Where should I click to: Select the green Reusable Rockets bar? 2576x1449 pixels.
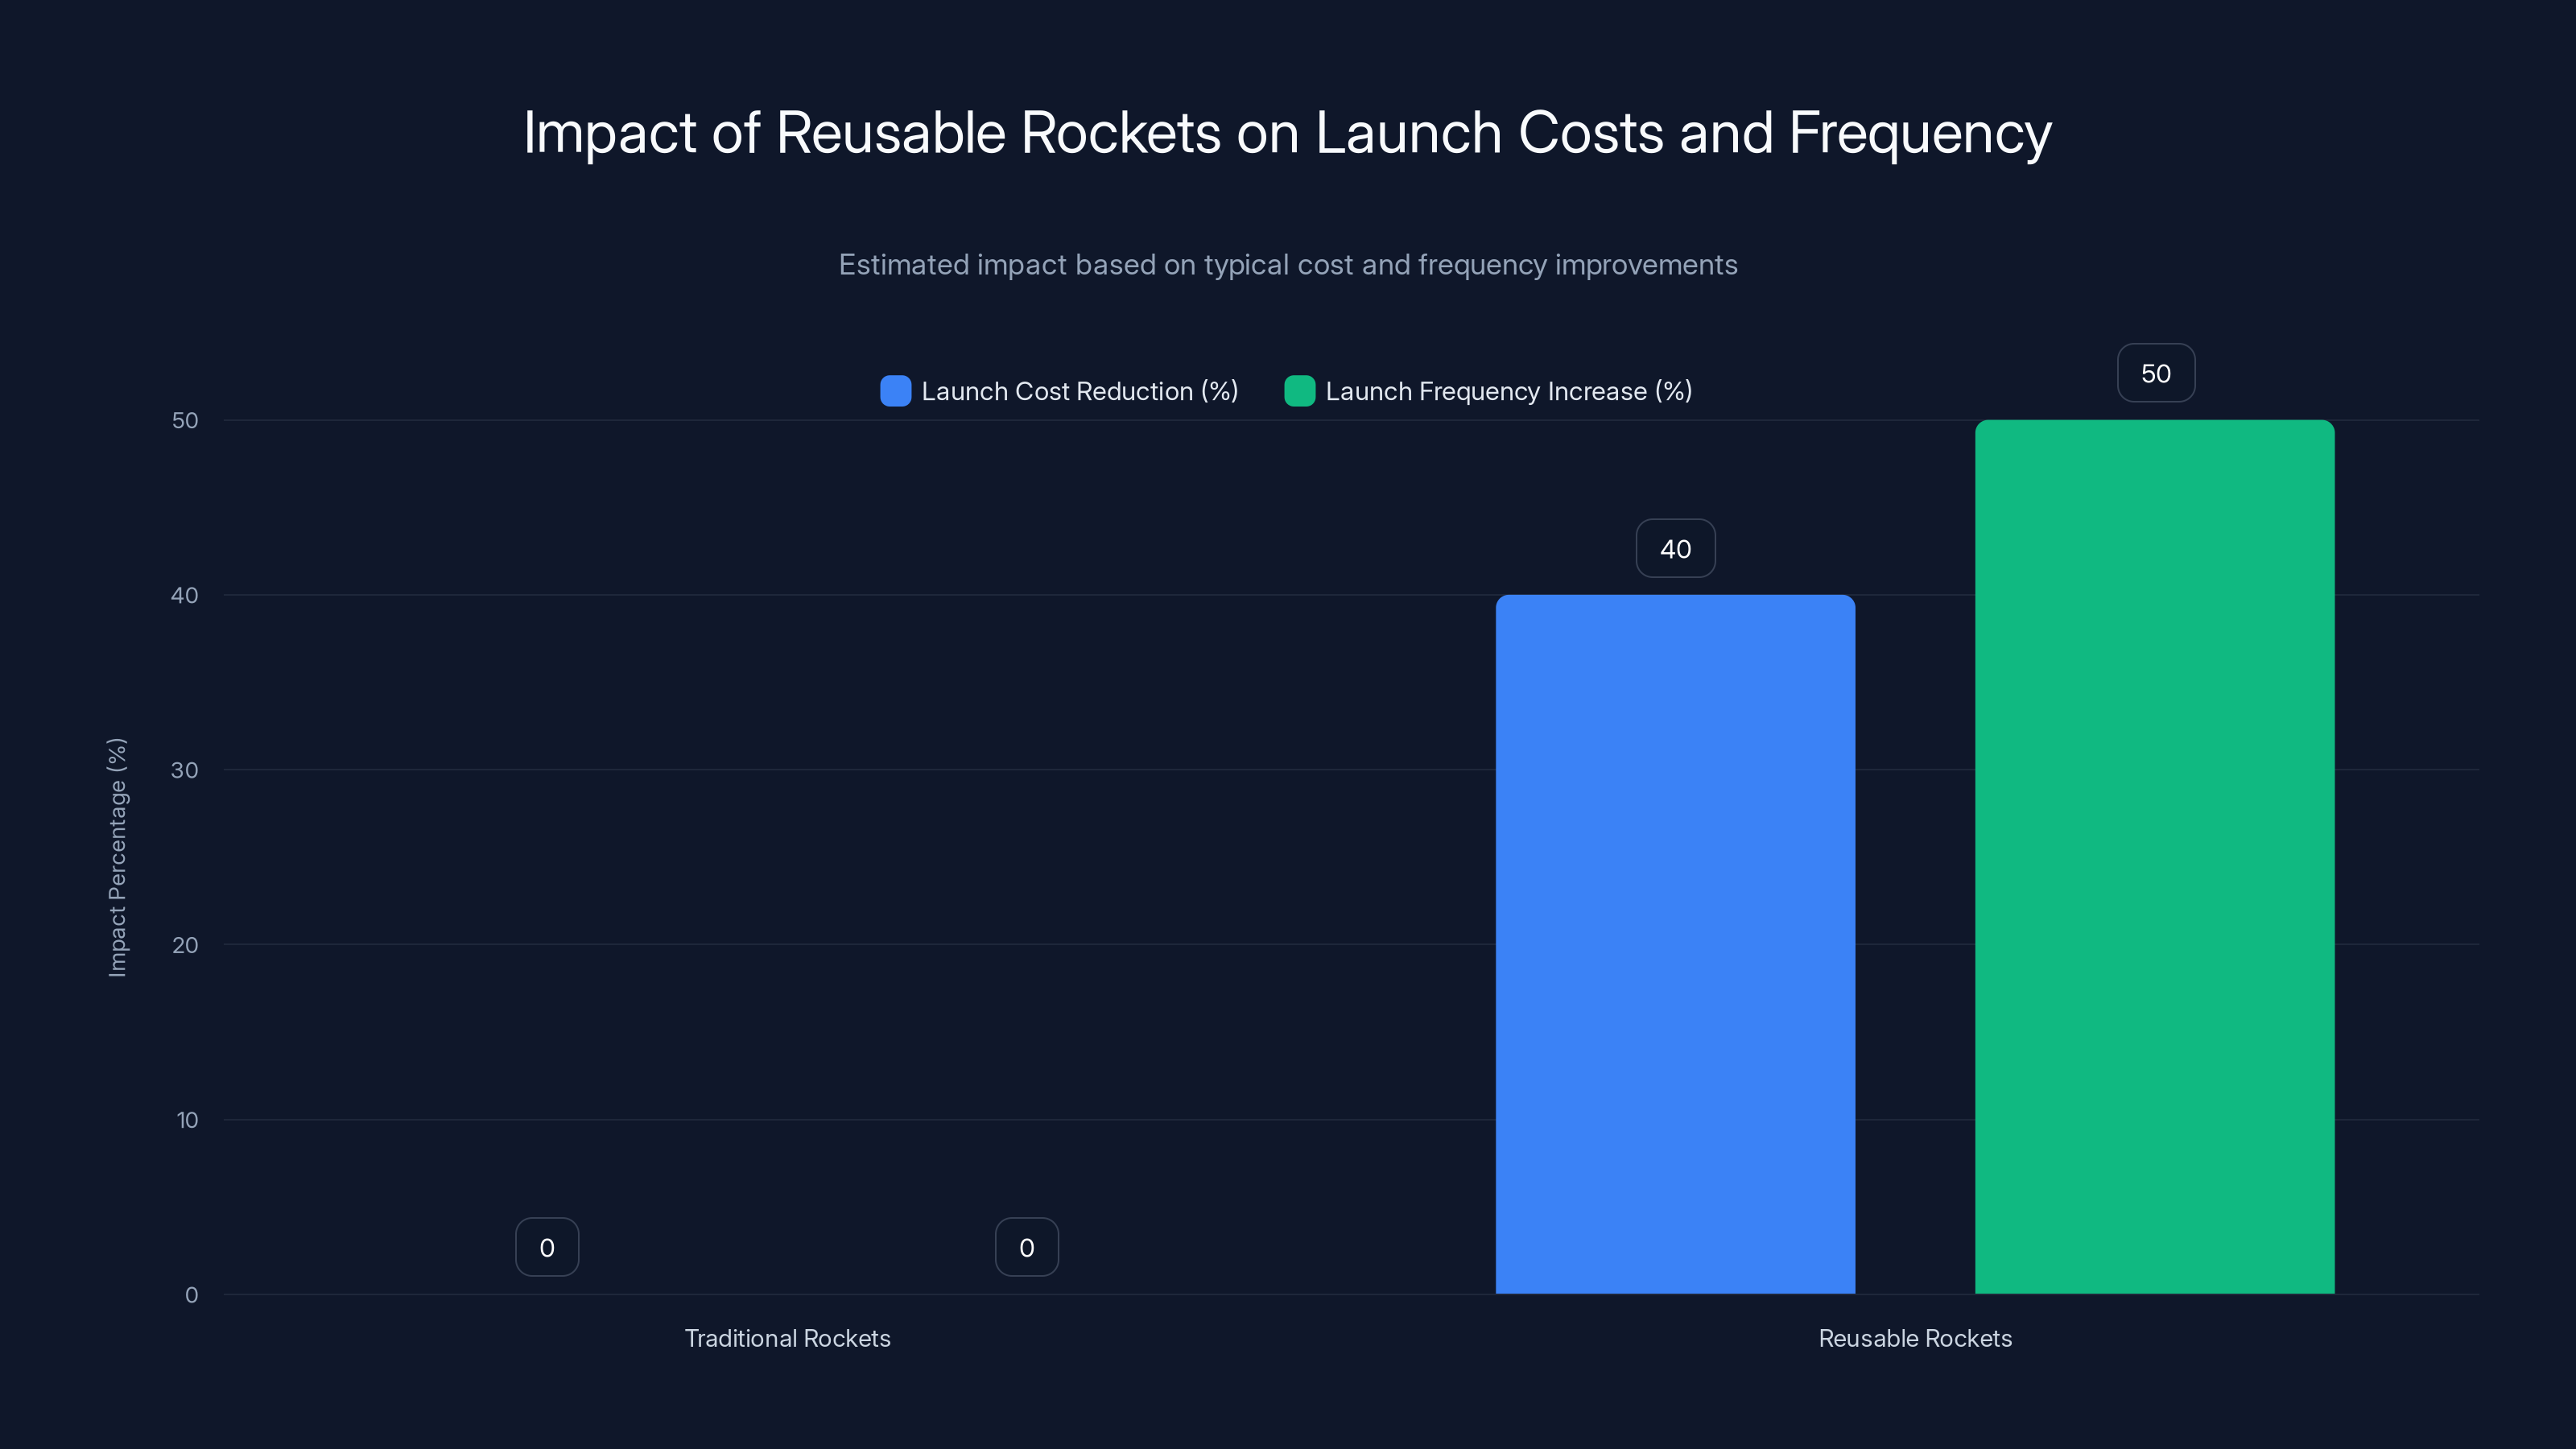2155,857
